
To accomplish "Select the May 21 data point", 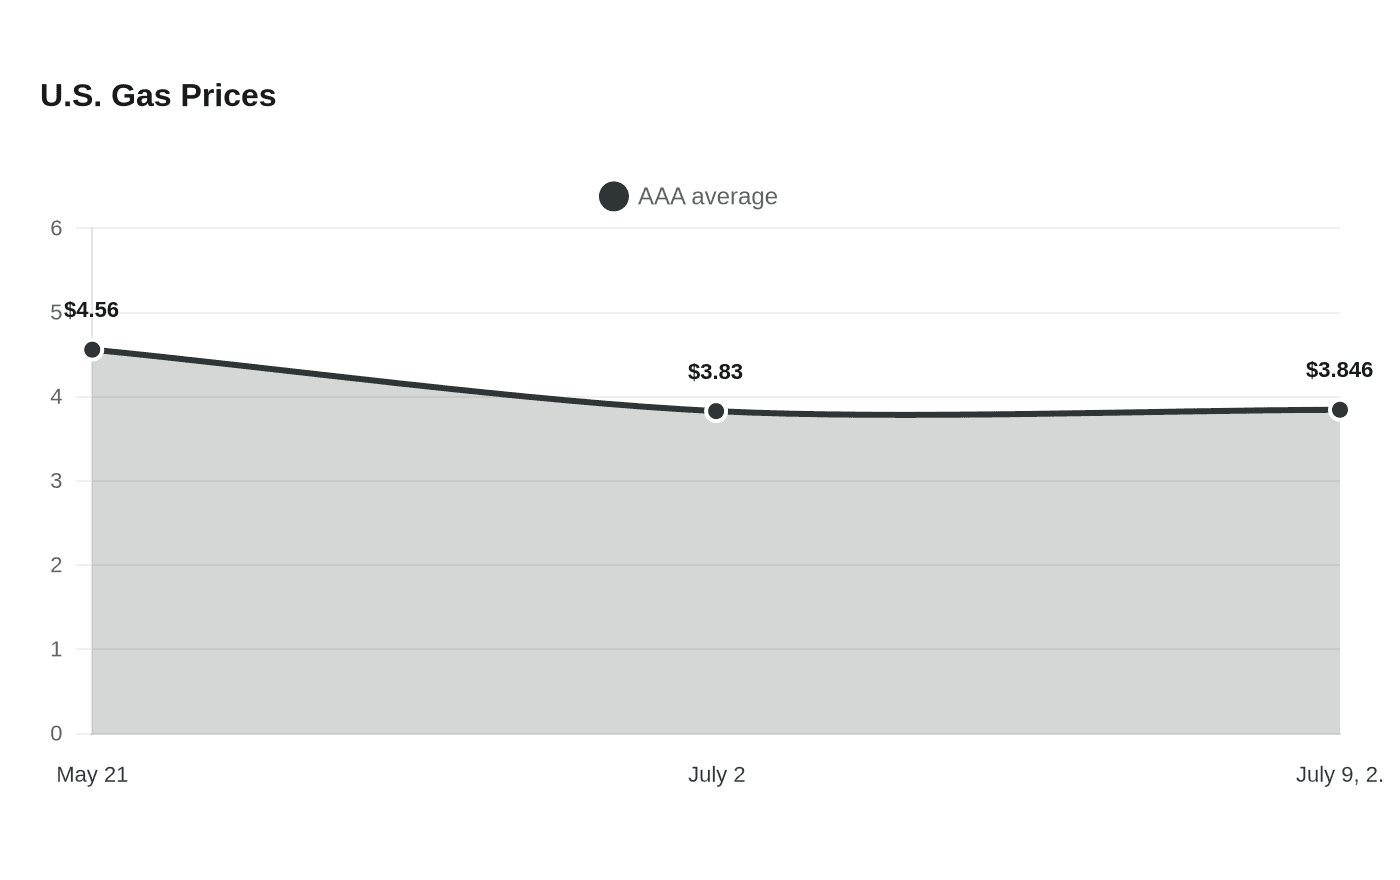I will click(x=92, y=350).
